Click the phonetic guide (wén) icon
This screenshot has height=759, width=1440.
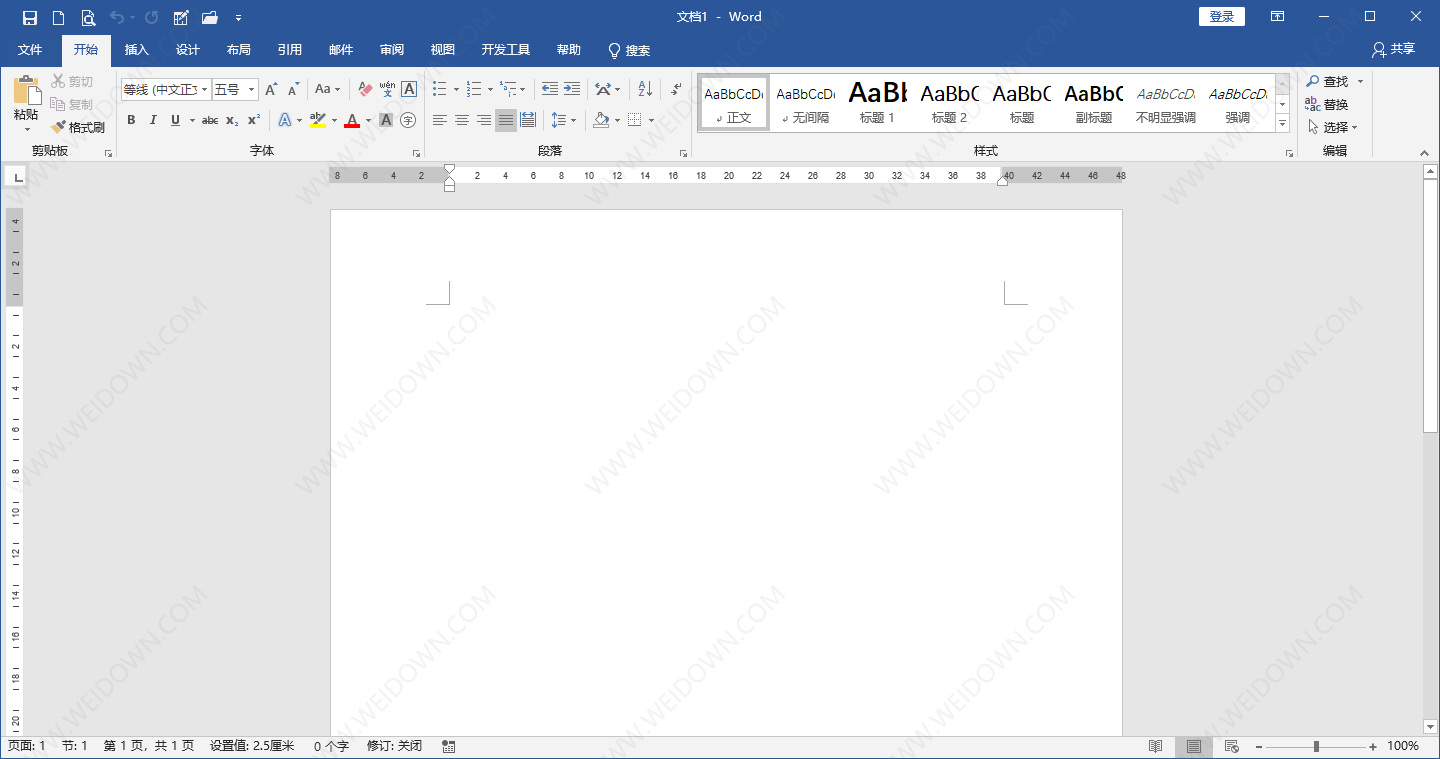(x=387, y=90)
